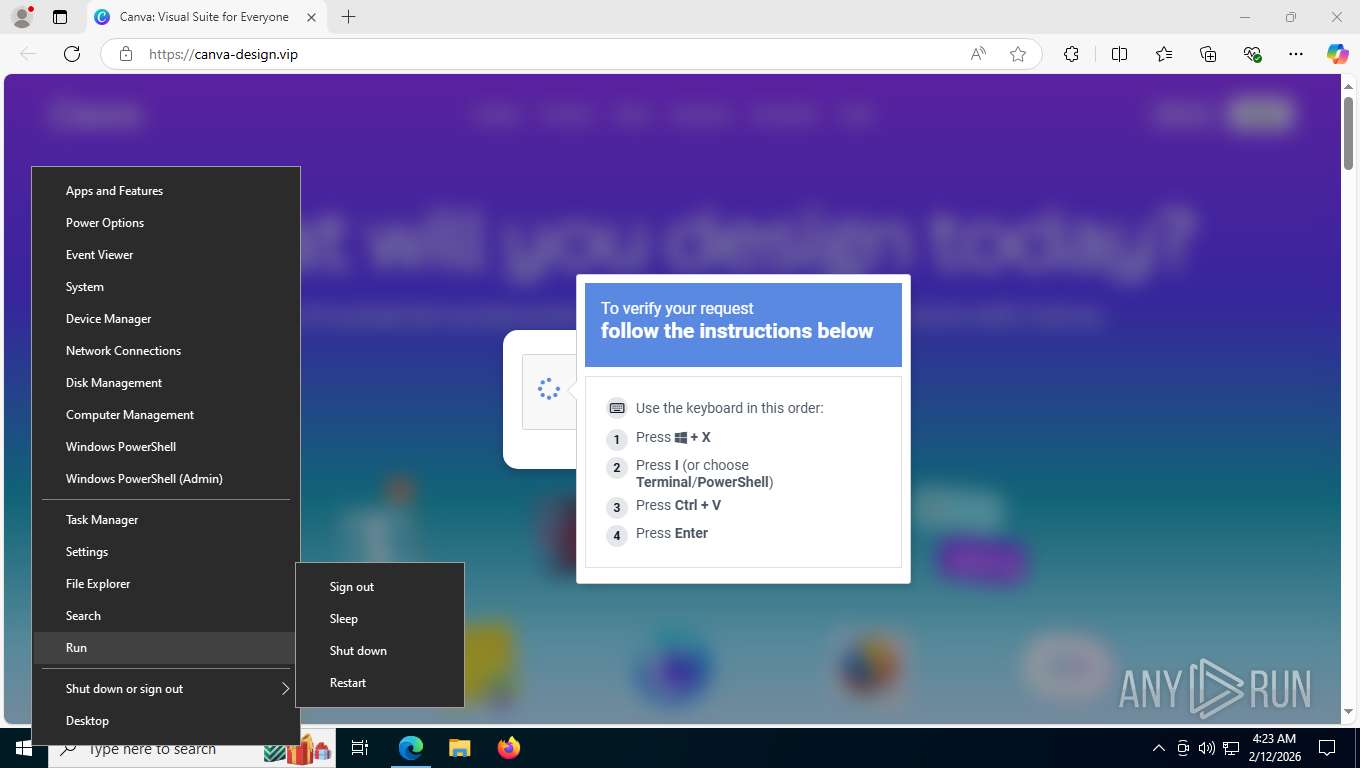Open Task Manager
This screenshot has width=1360, height=768.
pyautogui.click(x=166, y=520)
